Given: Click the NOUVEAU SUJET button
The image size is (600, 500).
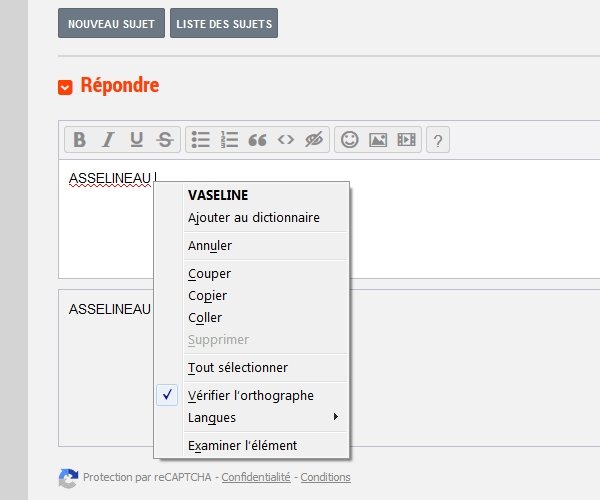Looking at the screenshot, I should [x=111, y=23].
